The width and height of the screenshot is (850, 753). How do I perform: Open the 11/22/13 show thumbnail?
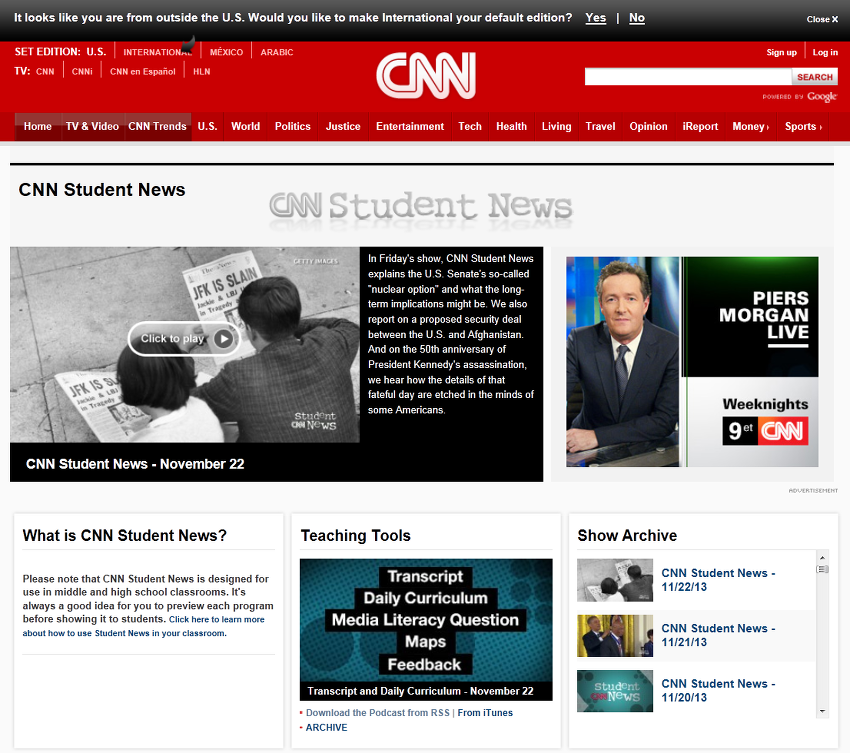[x=615, y=580]
